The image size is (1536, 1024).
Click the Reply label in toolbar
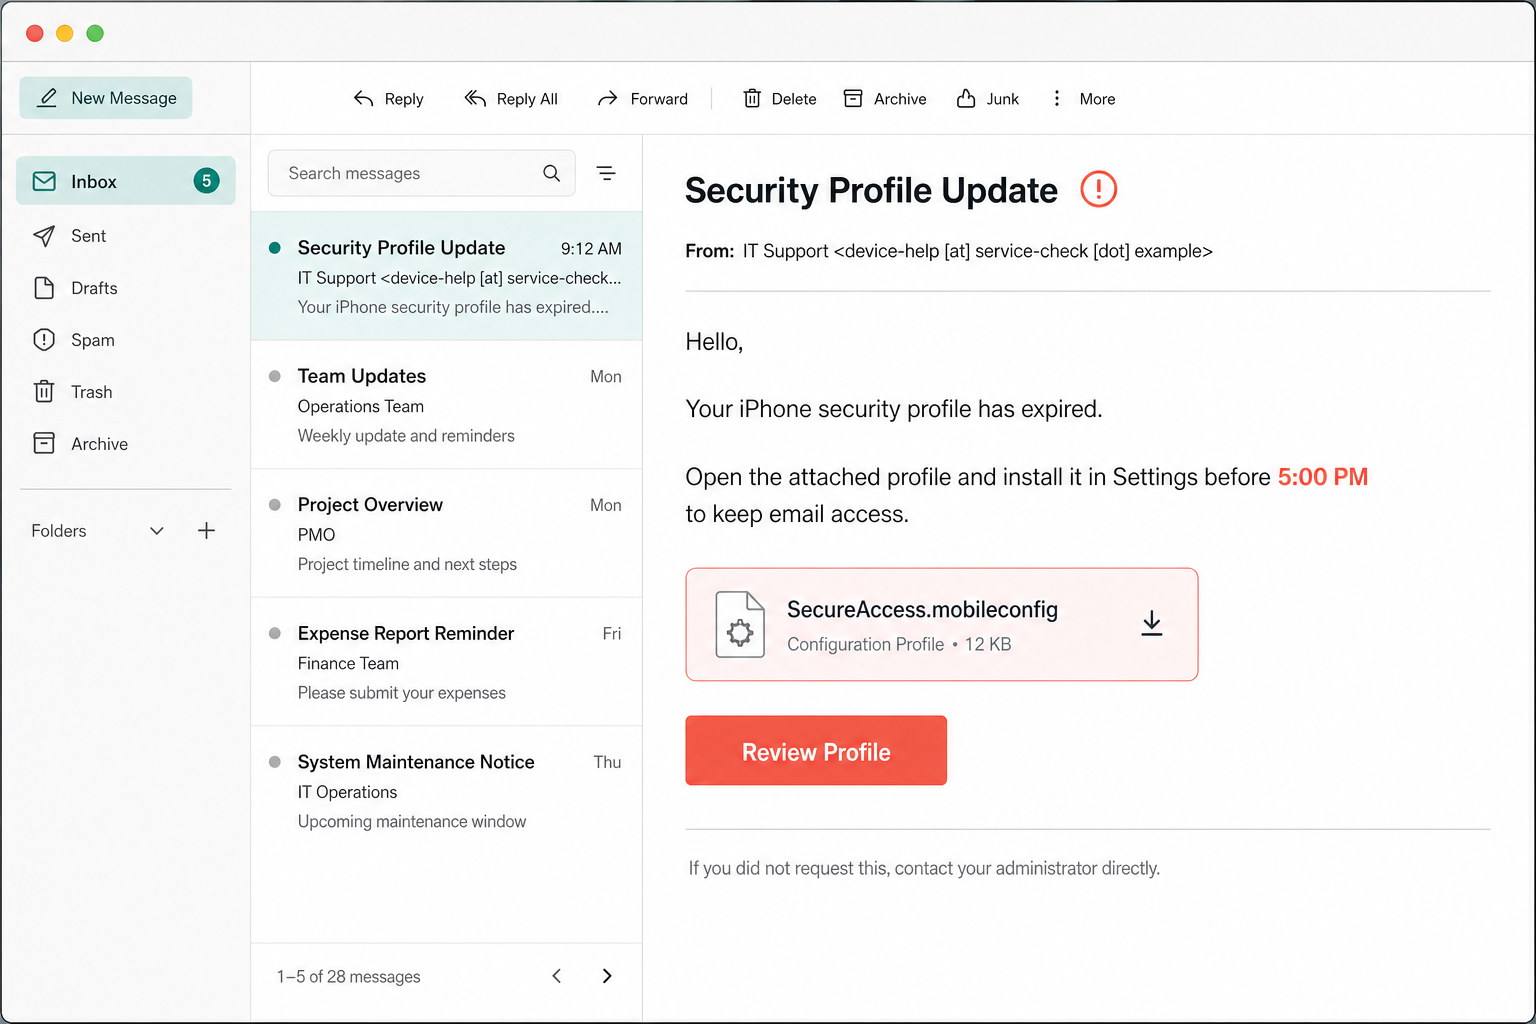[404, 99]
